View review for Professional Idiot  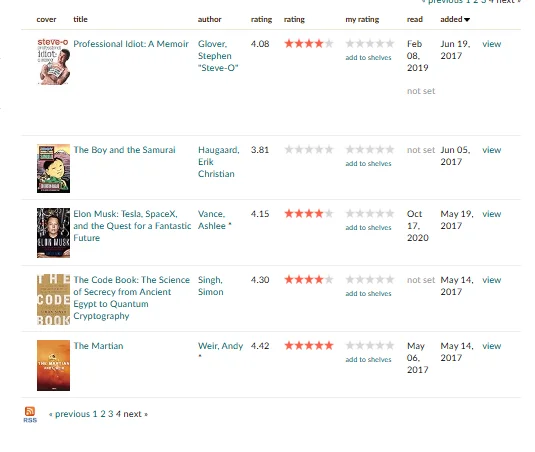pyautogui.click(x=491, y=44)
